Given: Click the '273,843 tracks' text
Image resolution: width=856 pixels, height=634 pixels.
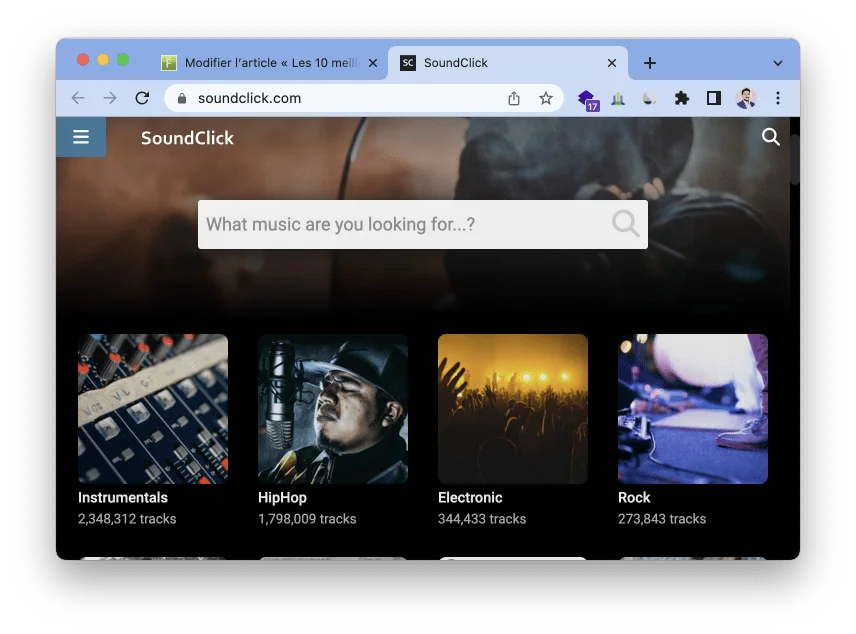Looking at the screenshot, I should [x=662, y=519].
